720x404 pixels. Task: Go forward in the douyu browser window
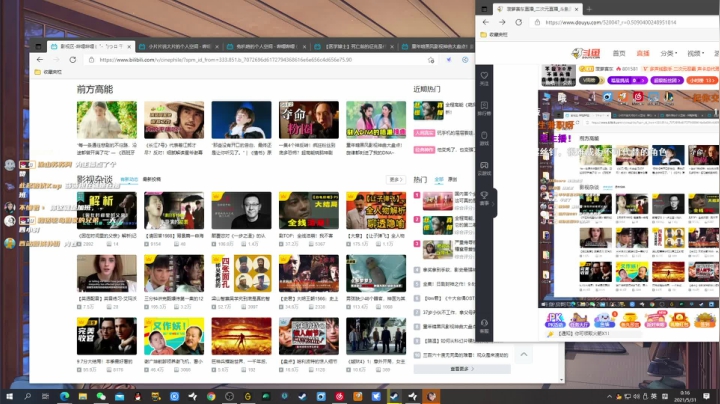502,22
